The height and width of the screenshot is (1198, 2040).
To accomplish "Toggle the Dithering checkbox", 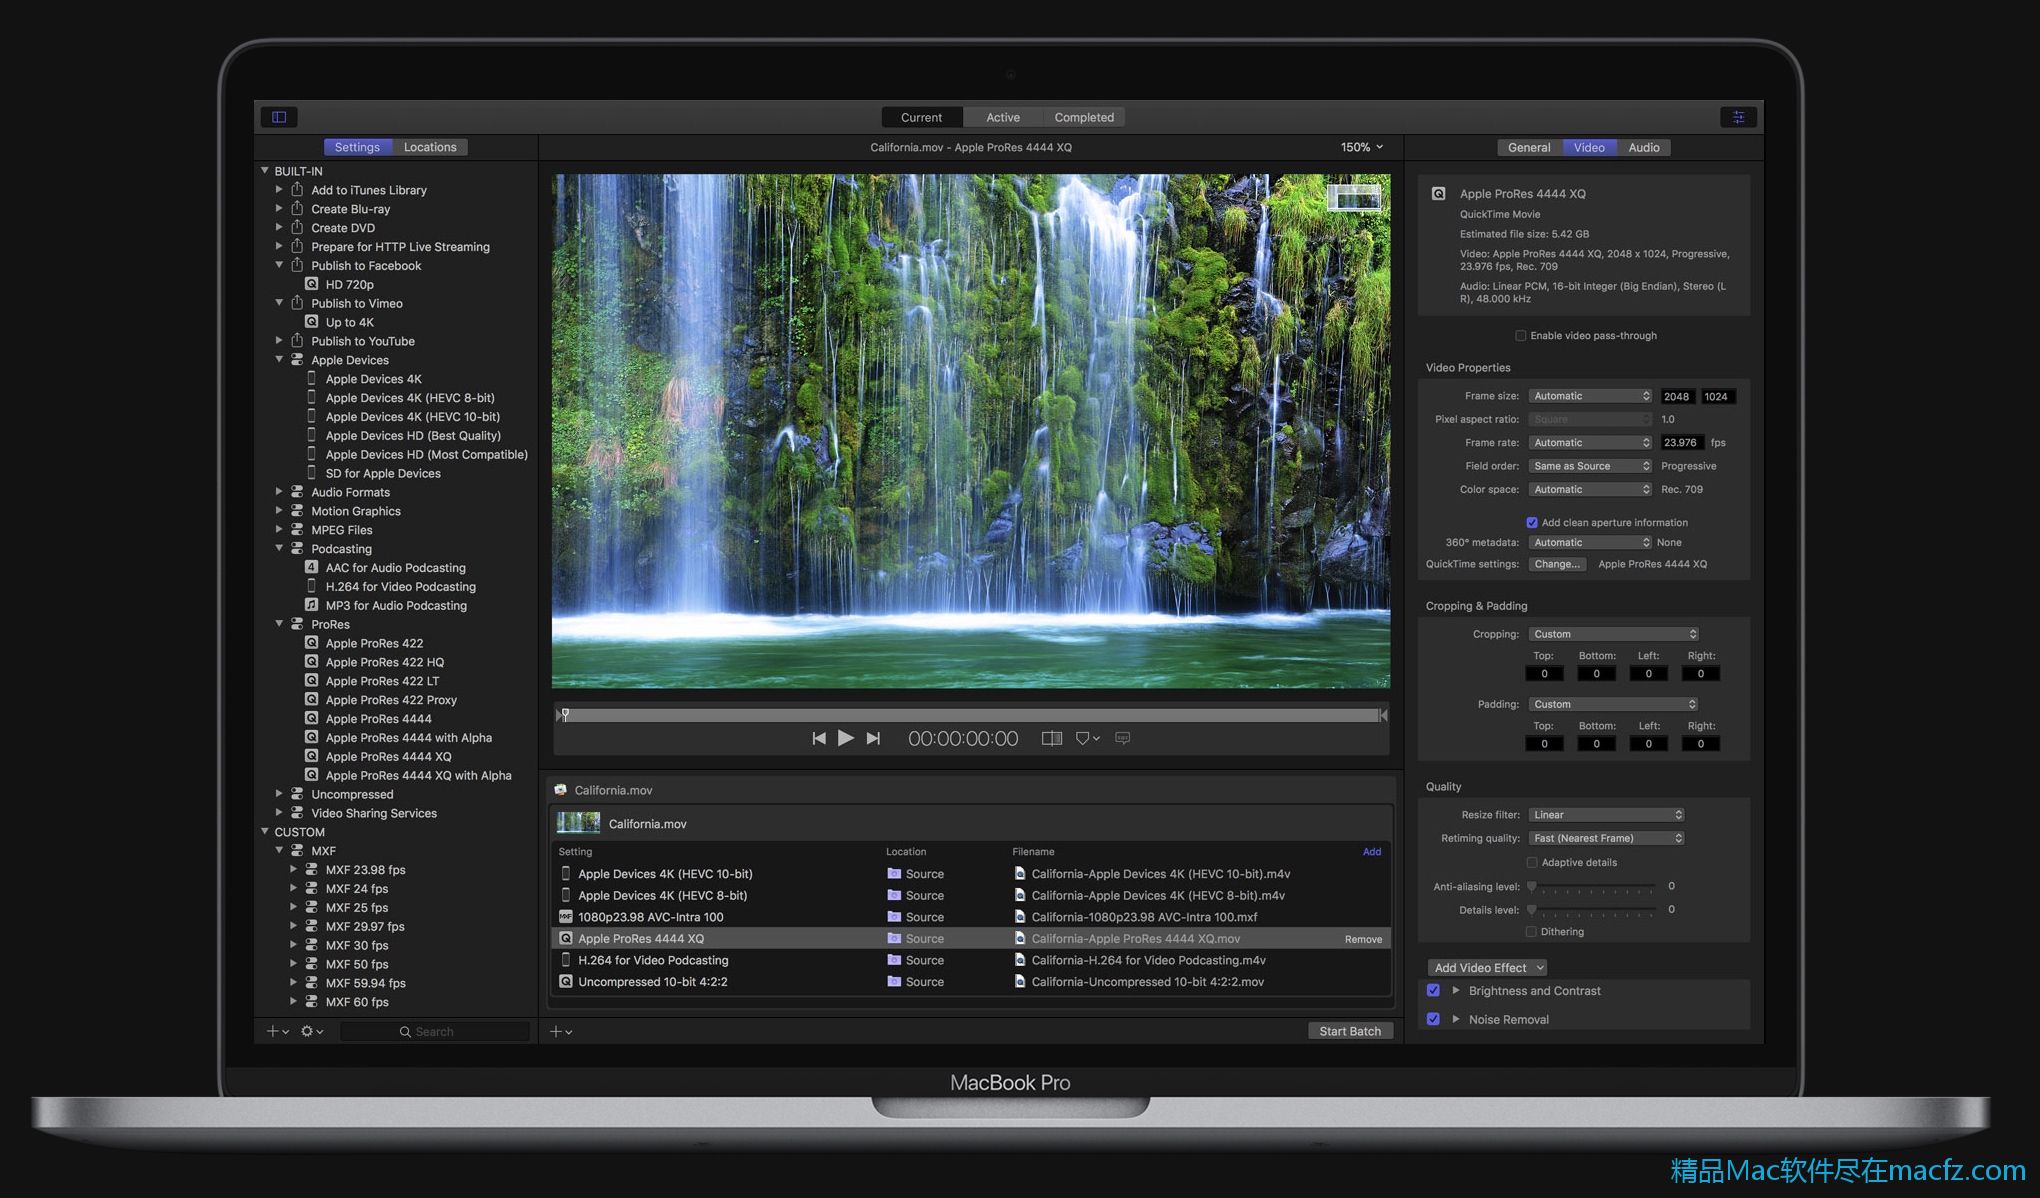I will 1532,932.
